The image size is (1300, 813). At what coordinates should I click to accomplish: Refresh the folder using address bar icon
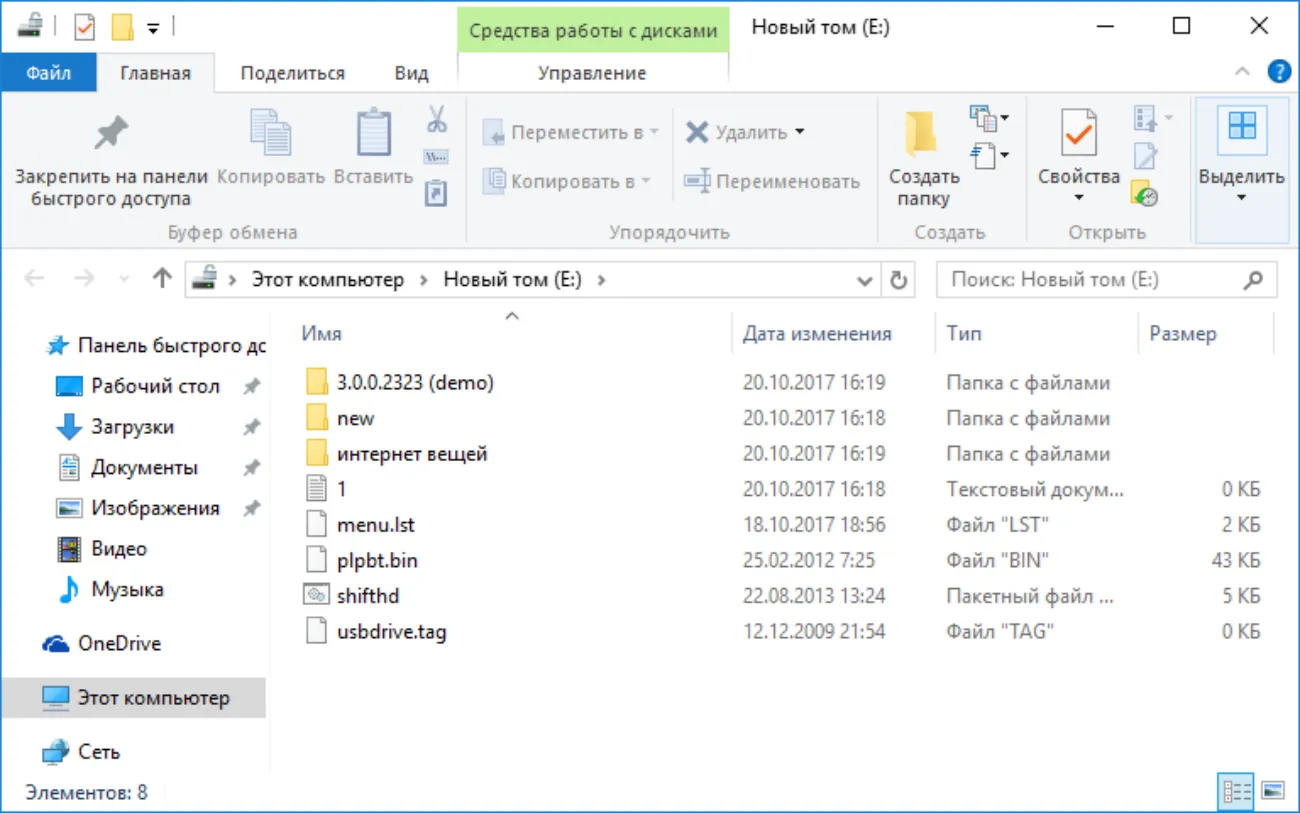click(898, 280)
